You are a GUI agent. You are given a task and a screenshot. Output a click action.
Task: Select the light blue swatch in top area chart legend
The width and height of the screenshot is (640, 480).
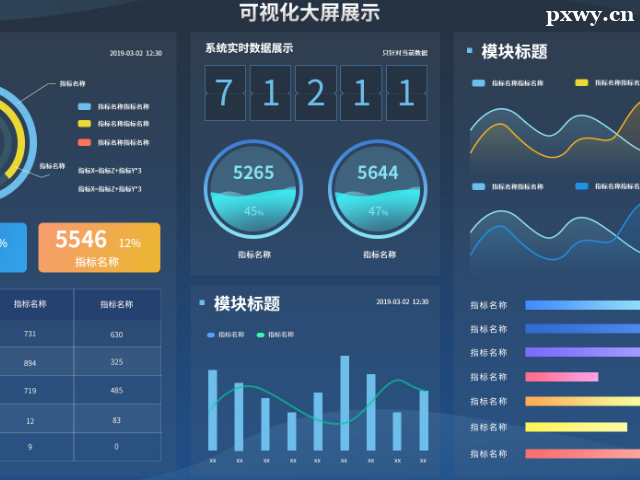click(x=478, y=83)
